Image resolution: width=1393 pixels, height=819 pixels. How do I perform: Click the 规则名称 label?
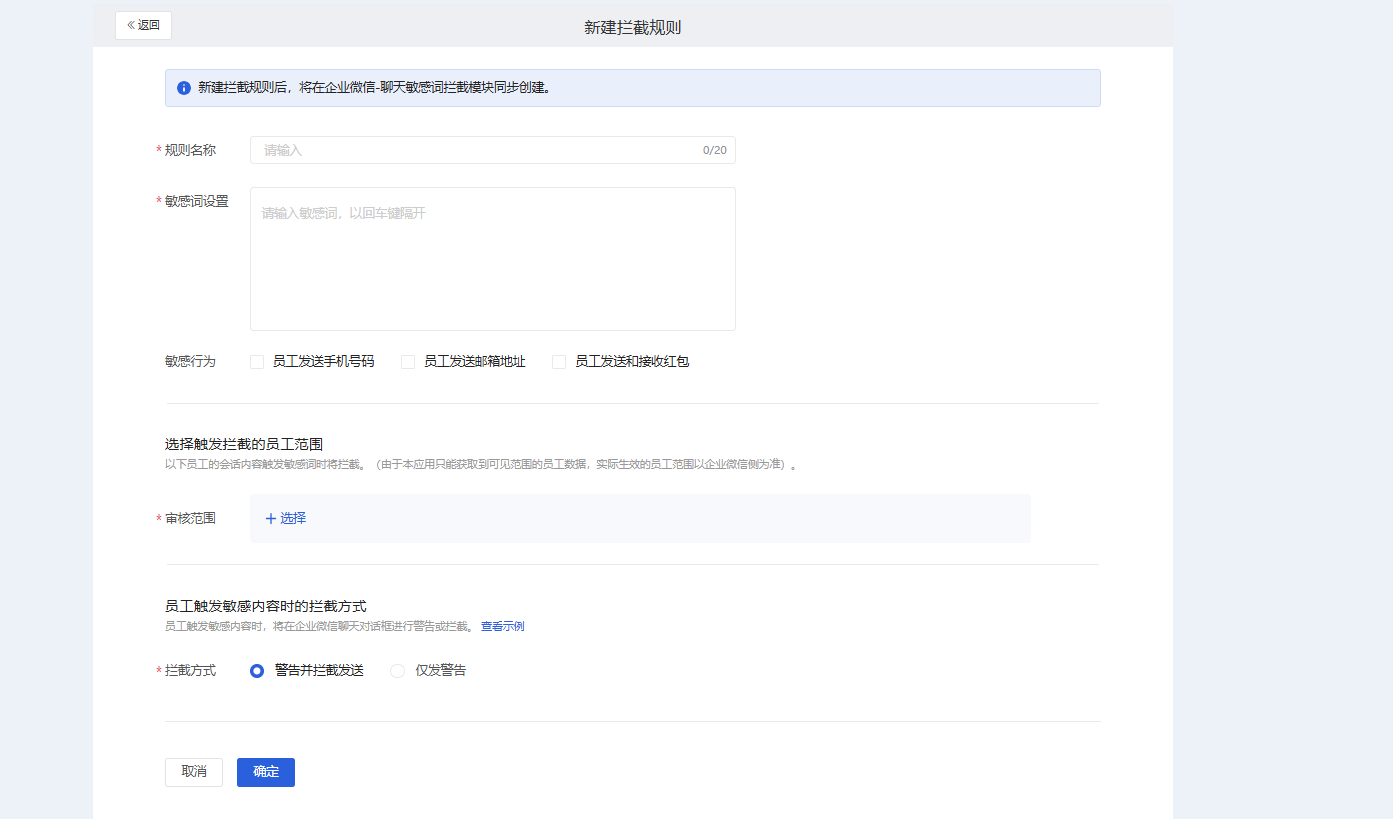click(x=190, y=150)
